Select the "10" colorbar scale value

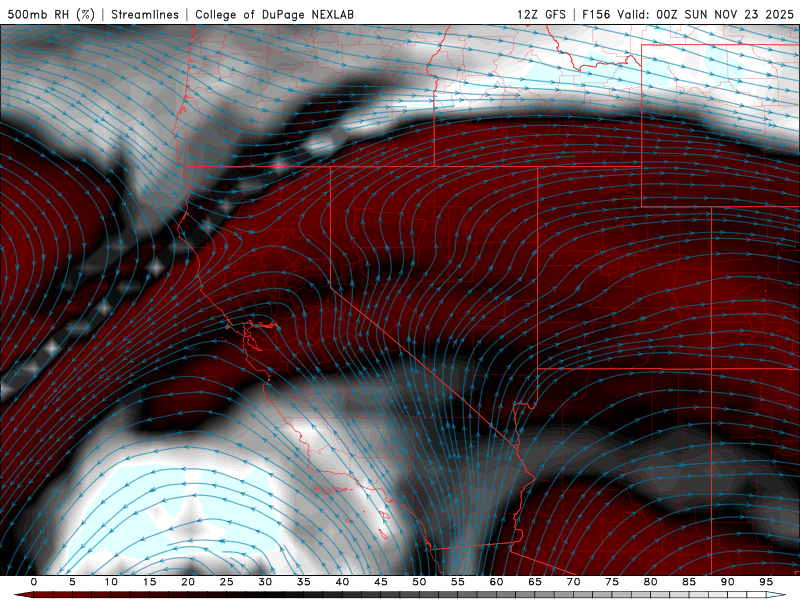coord(111,582)
